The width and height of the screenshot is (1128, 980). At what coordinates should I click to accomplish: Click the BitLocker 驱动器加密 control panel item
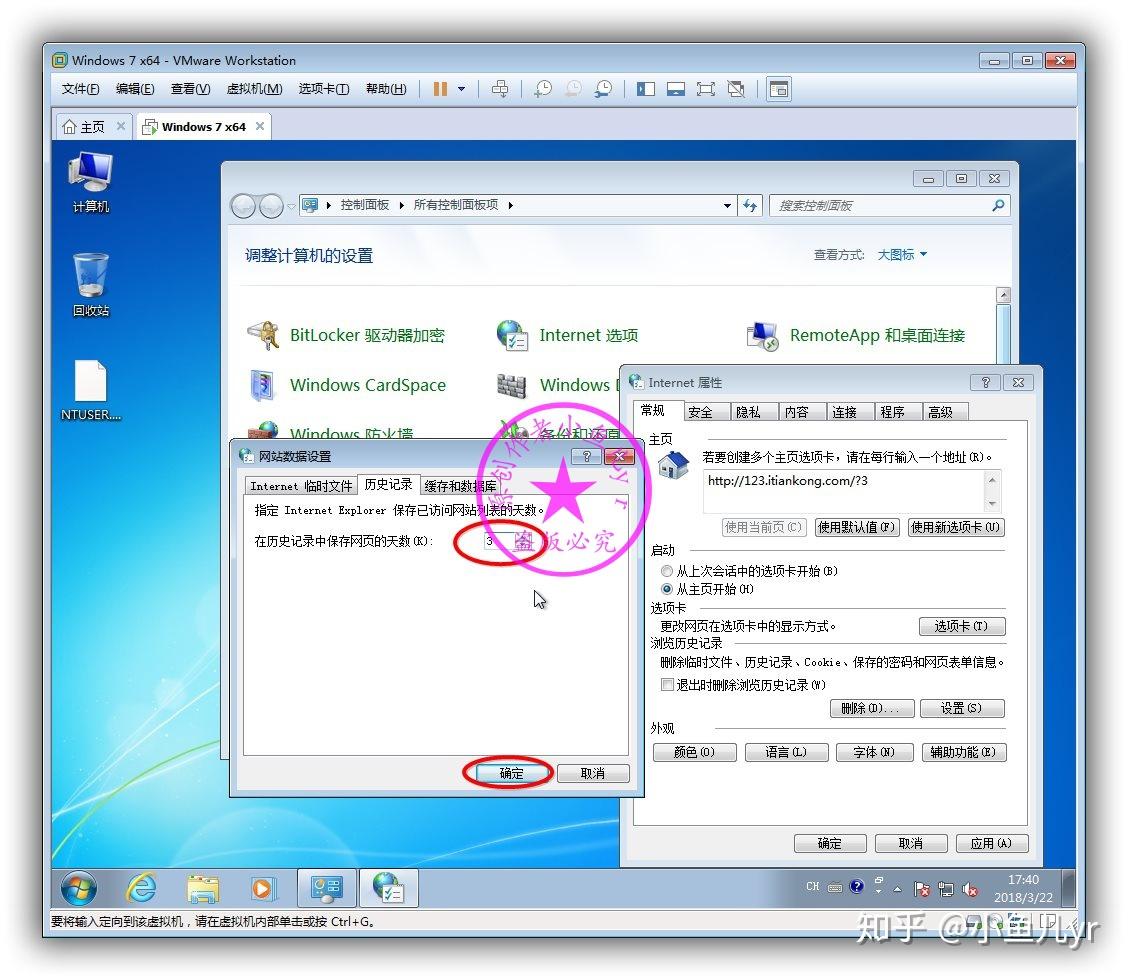pos(346,335)
